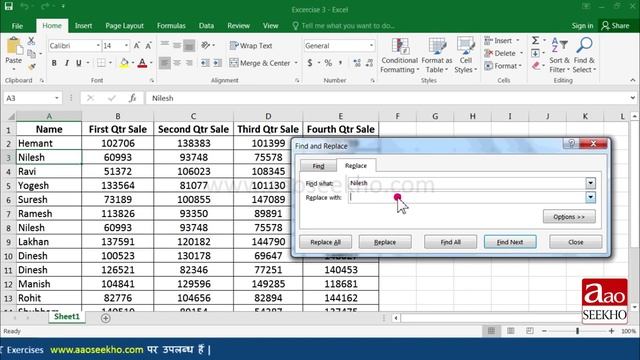Toggle Italic formatting
640x360 pixels.
pyautogui.click(x=66, y=63)
